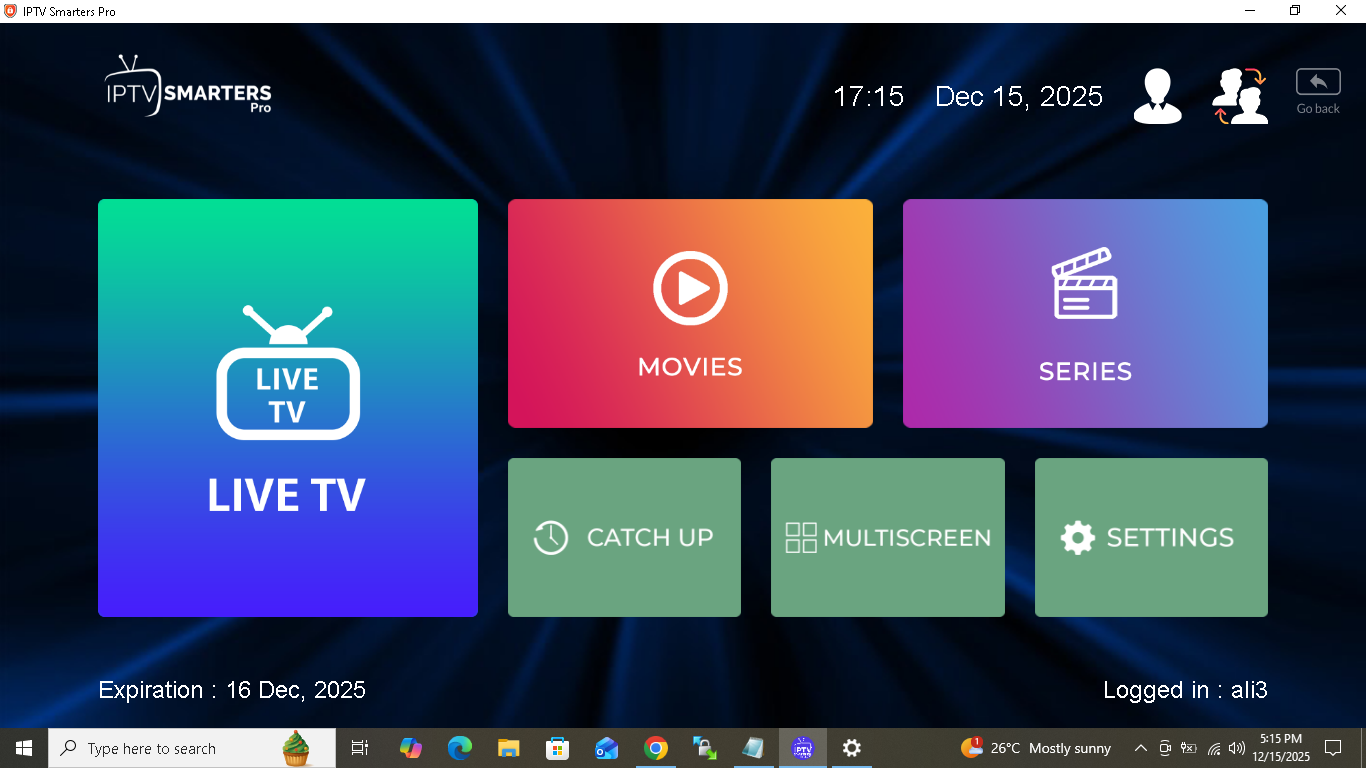This screenshot has height=768, width=1366.
Task: Click the volume speaker tray icon
Action: pos(1237,748)
